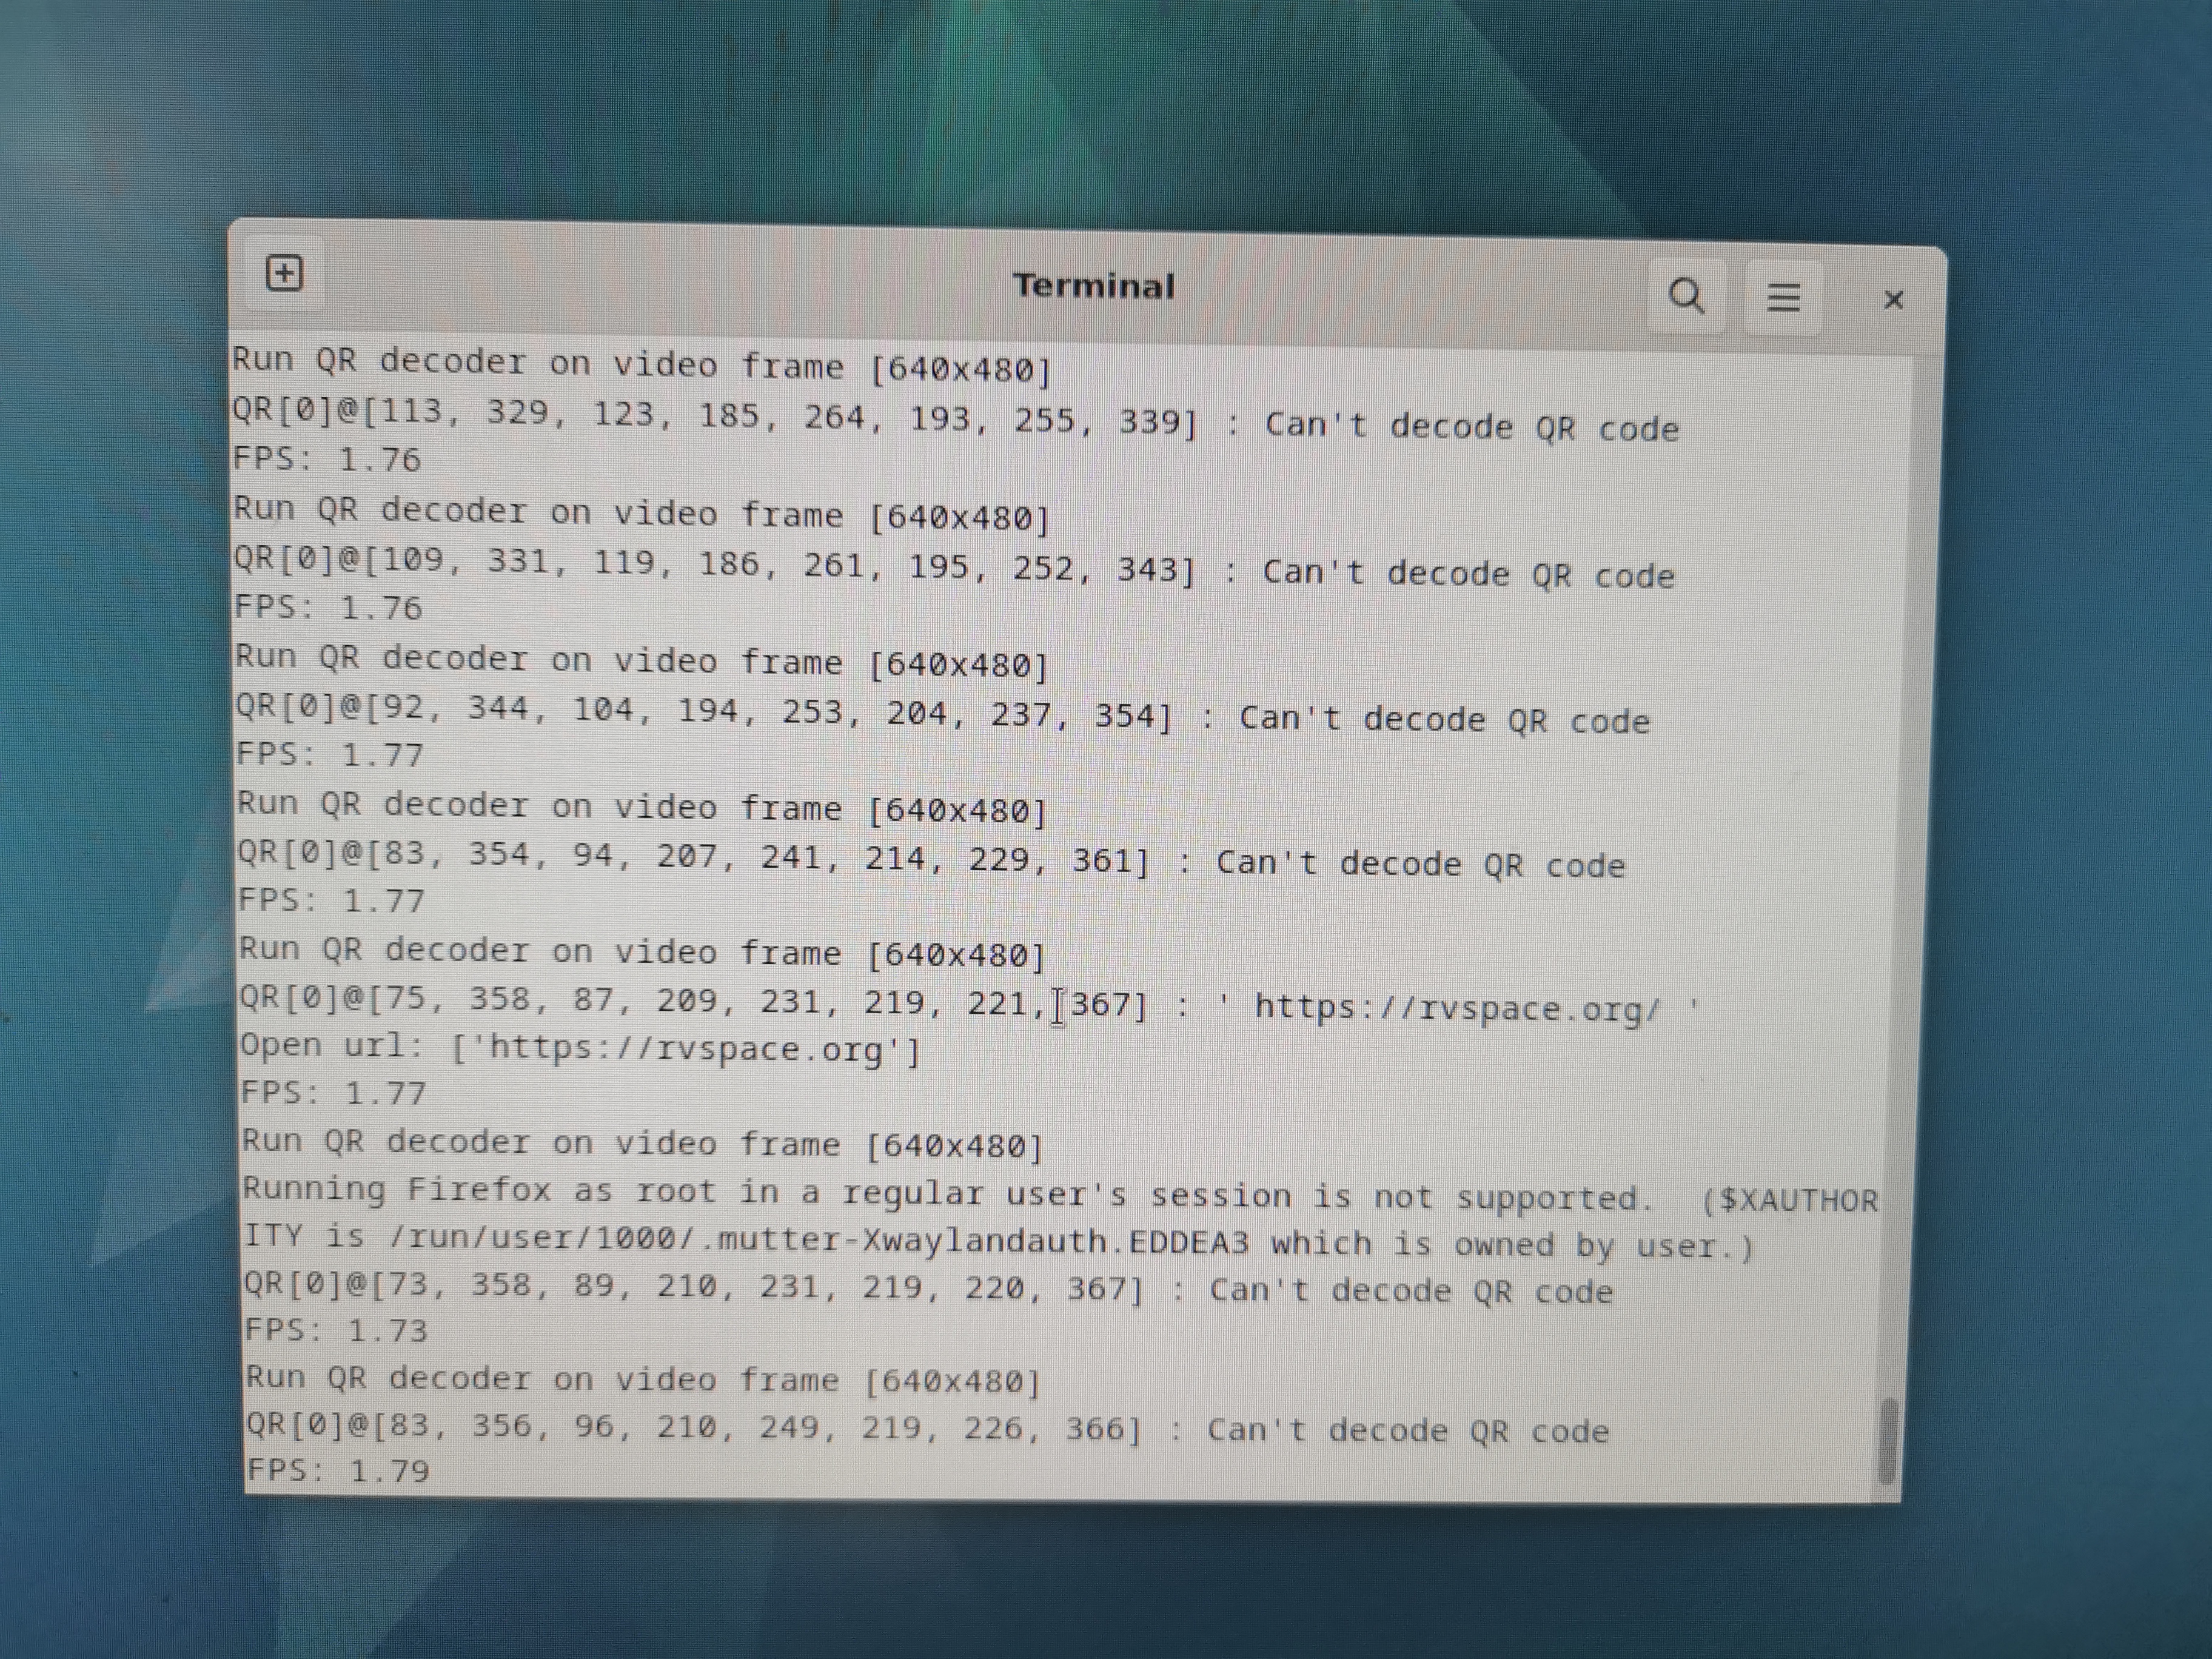Click the QR line starting with [73, 358
This screenshot has height=1659, width=2212.
click(x=928, y=1288)
